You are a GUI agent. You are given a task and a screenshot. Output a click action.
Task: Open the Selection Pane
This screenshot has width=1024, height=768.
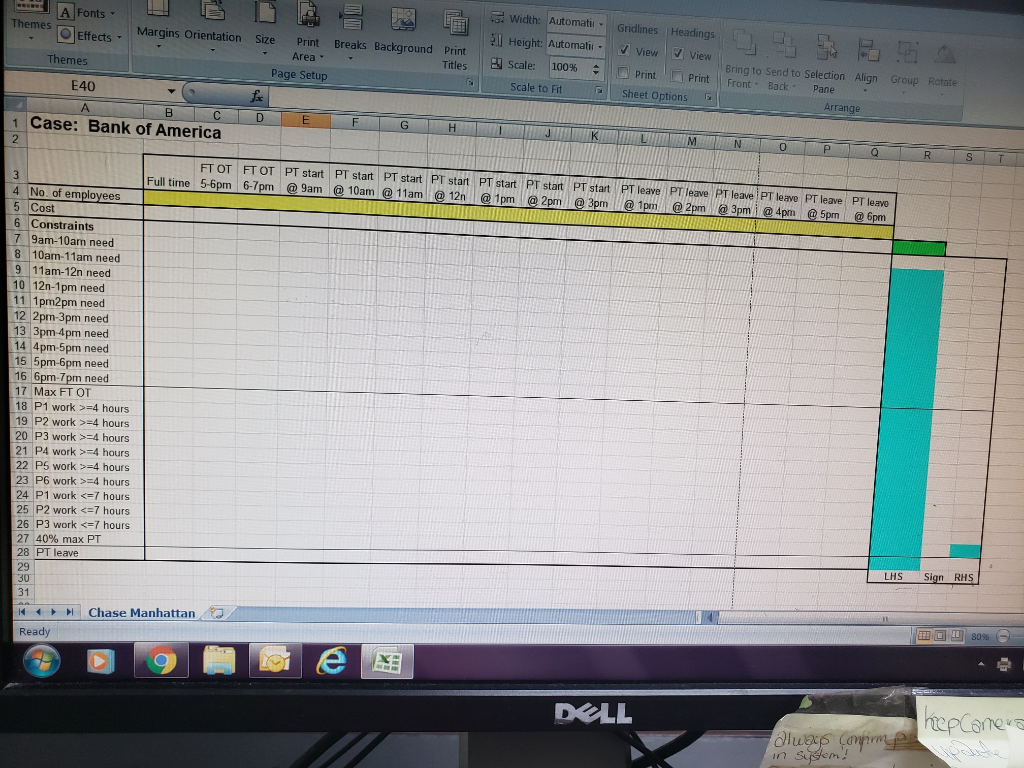(824, 64)
